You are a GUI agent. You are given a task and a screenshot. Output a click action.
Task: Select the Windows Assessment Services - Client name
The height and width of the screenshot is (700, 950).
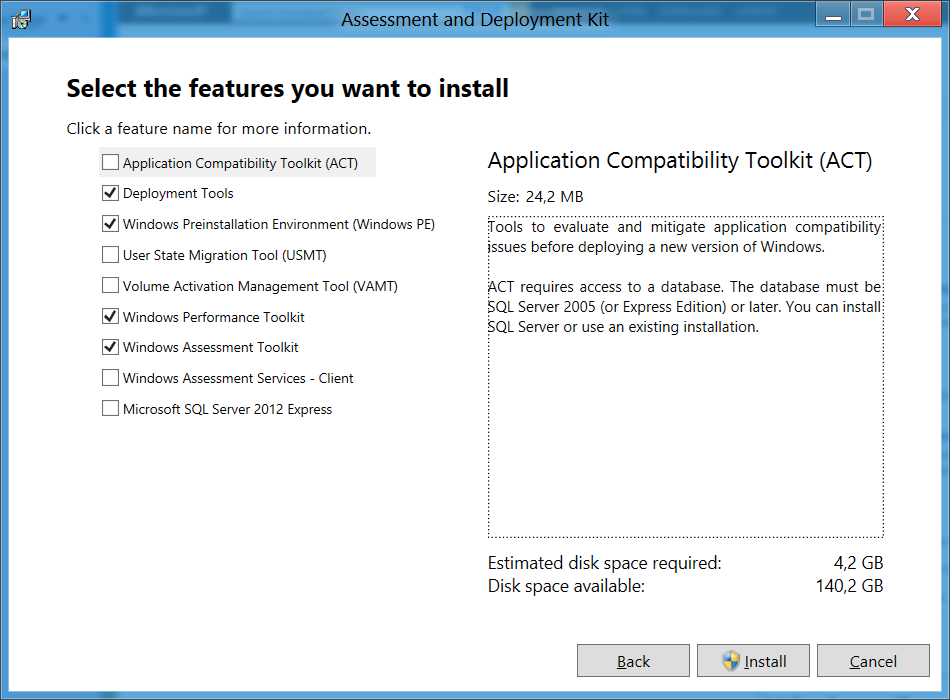click(238, 378)
